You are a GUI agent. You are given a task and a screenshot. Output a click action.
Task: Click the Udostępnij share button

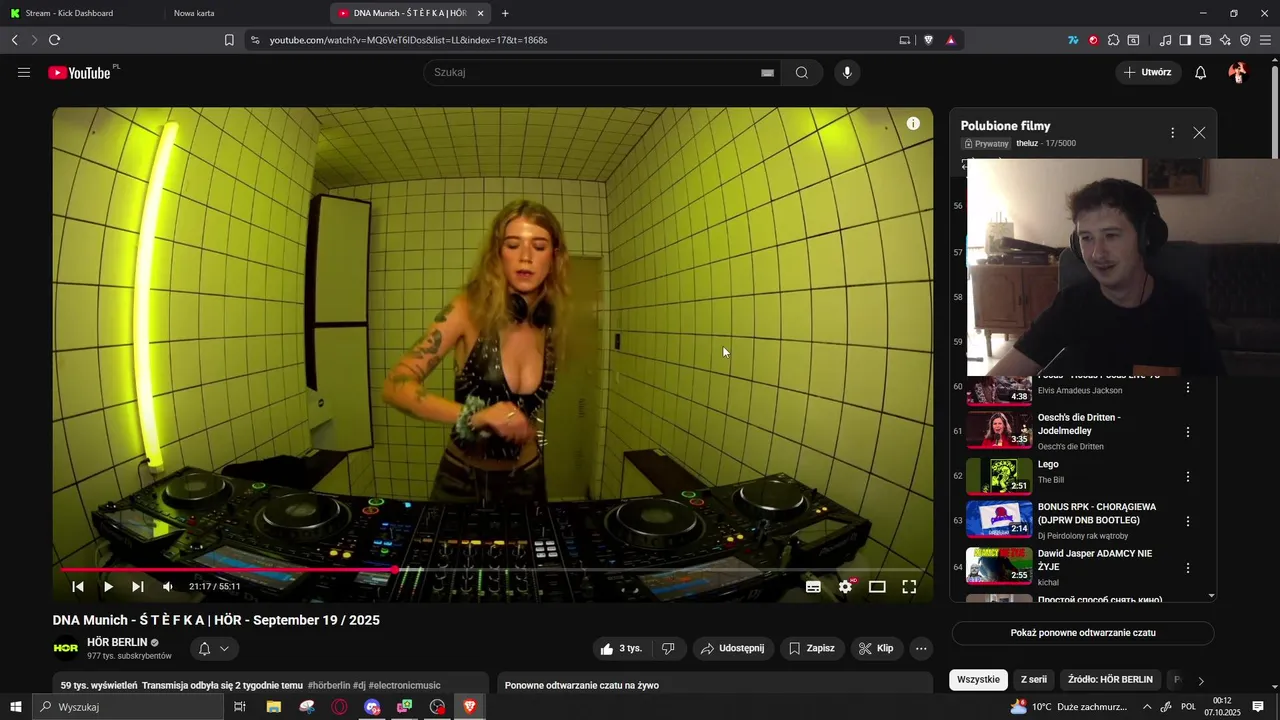[x=733, y=648]
